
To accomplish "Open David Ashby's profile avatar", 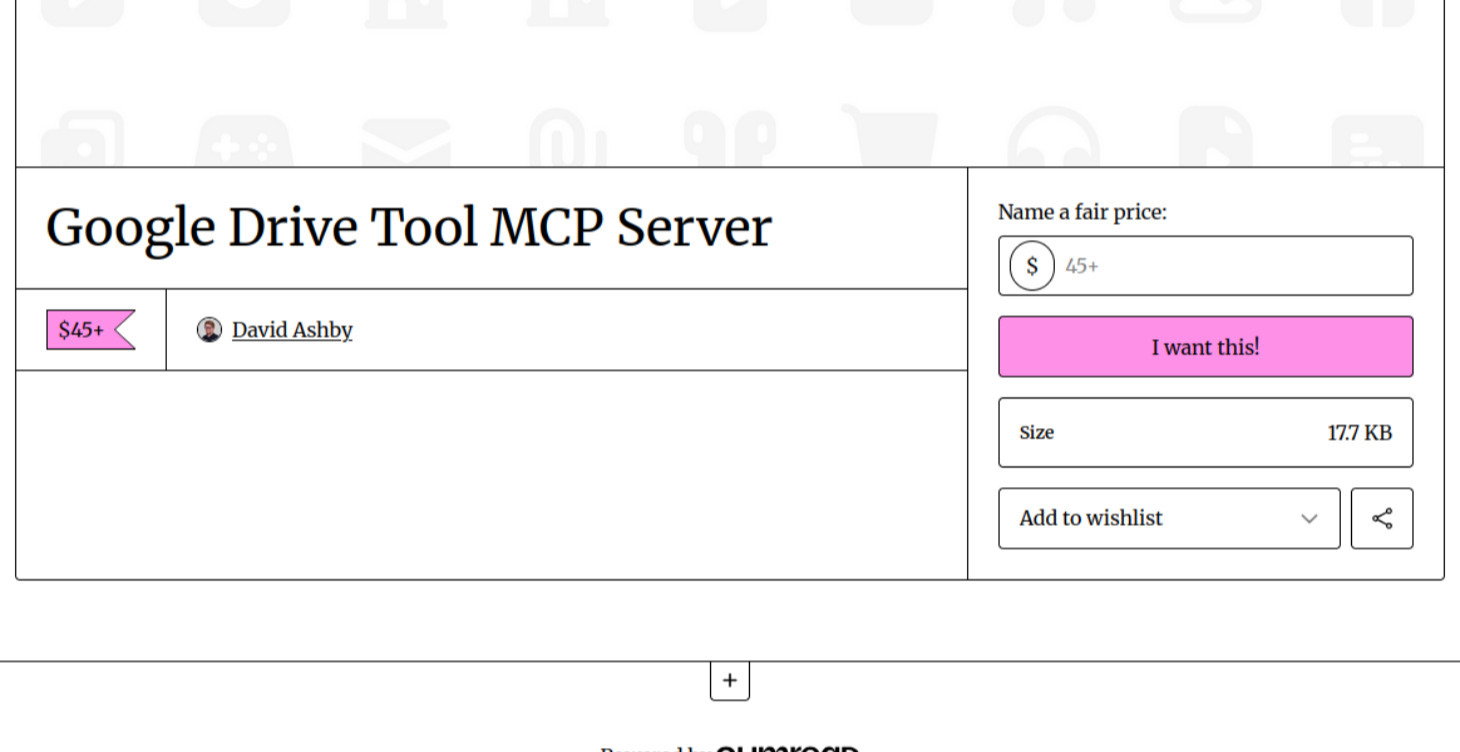I will tap(209, 330).
